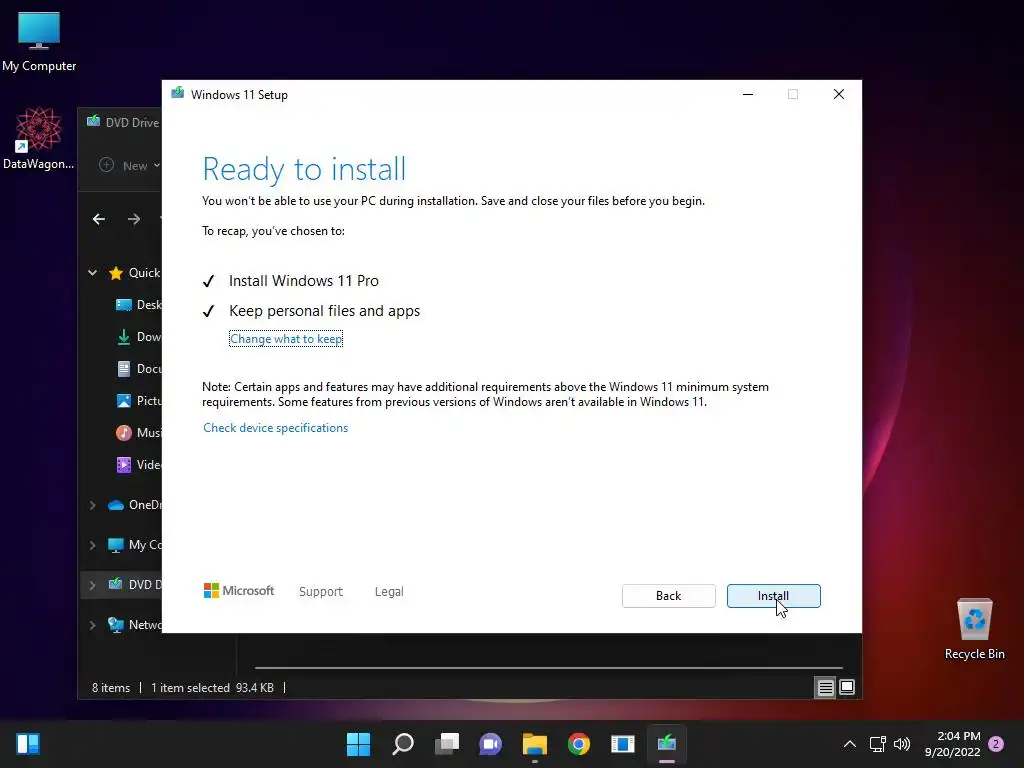1024x768 pixels.
Task: Open taskbar Search magnifier
Action: pos(402,744)
